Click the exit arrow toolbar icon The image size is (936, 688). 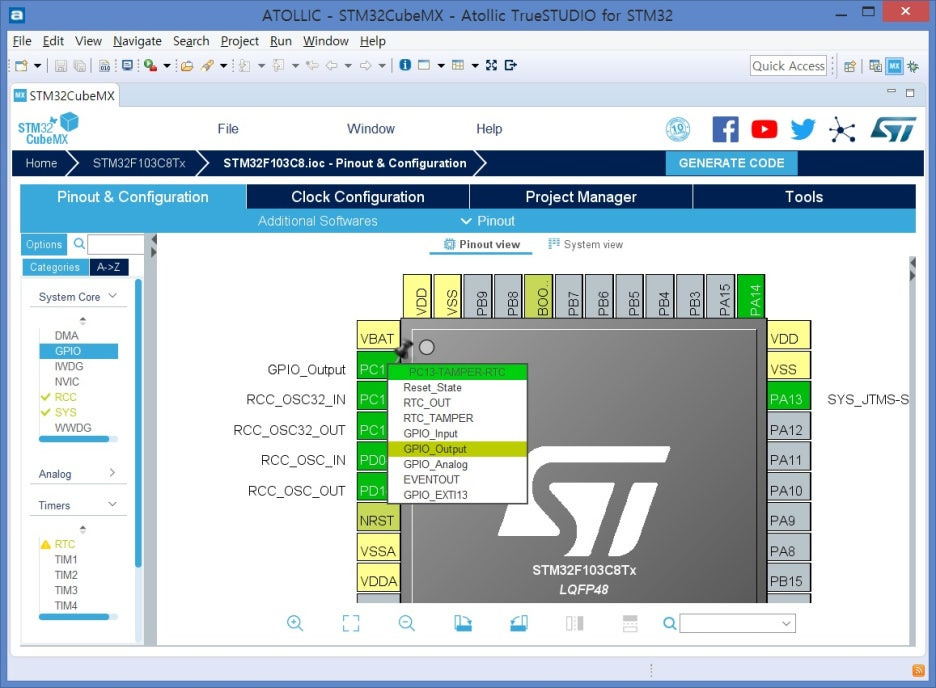[x=510, y=65]
